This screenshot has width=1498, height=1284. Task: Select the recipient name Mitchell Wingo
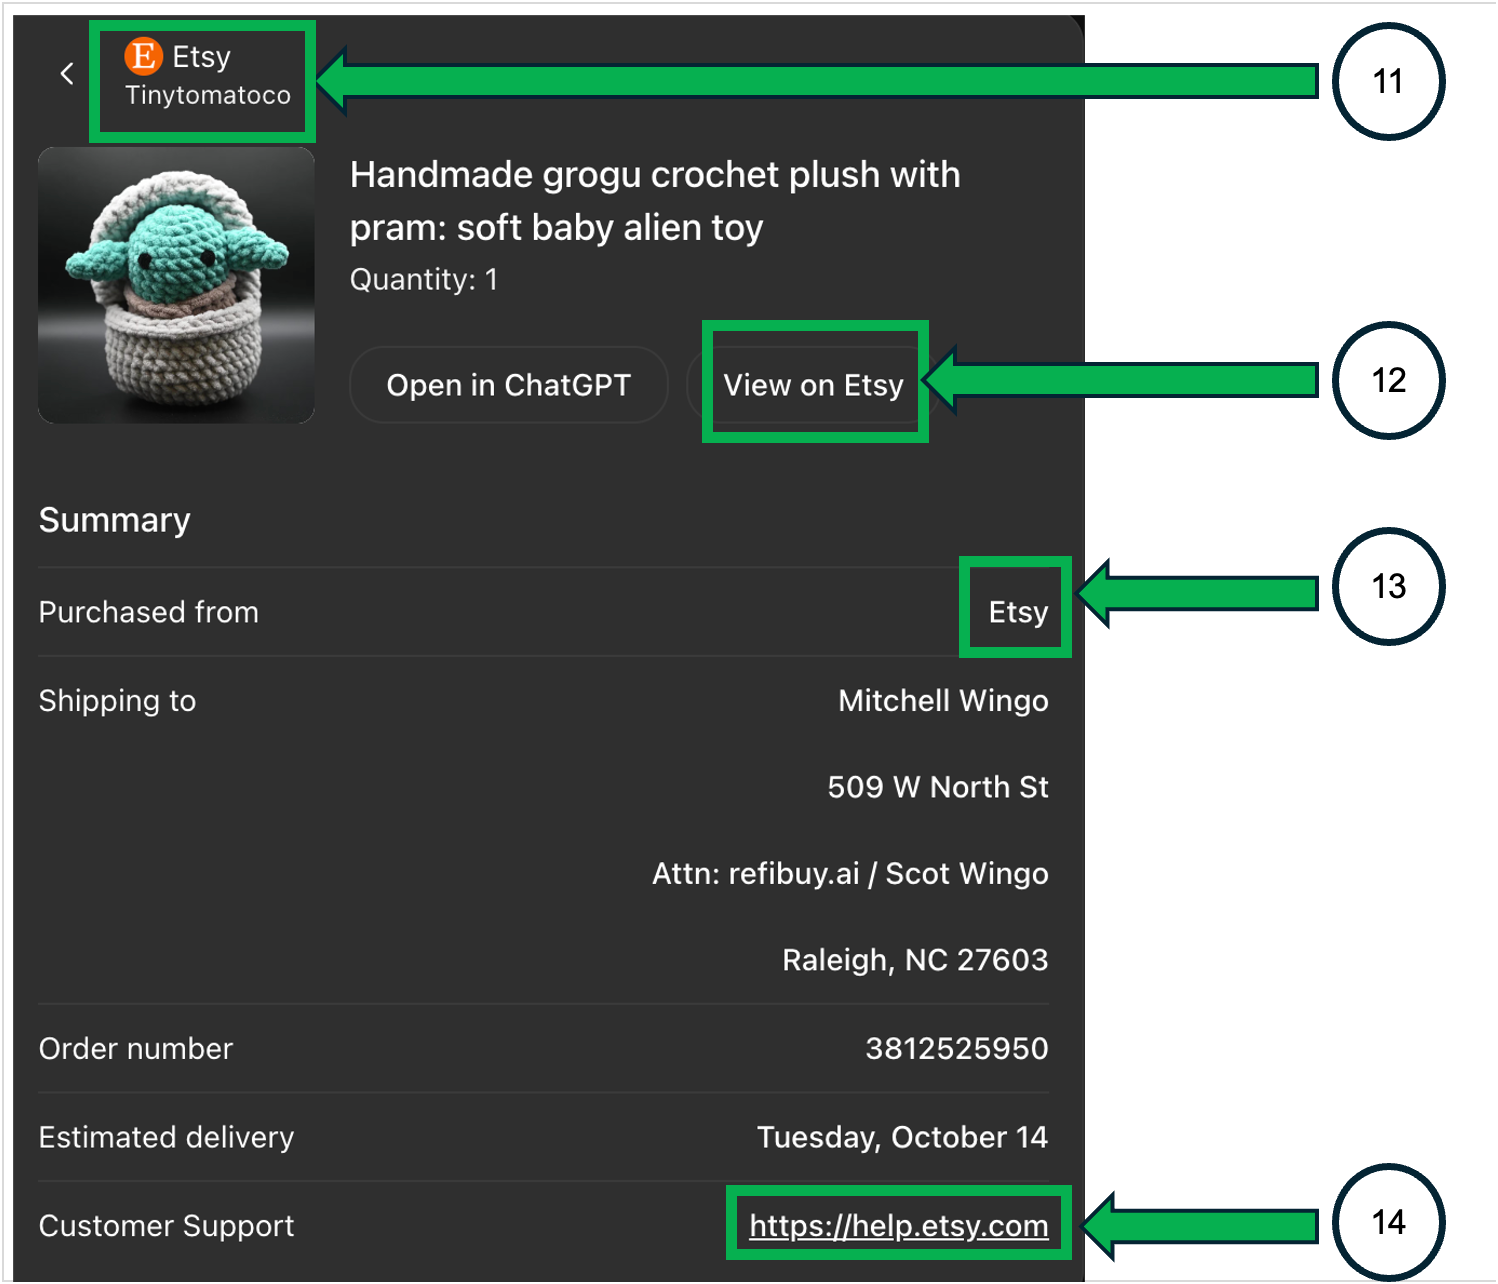coord(943,701)
